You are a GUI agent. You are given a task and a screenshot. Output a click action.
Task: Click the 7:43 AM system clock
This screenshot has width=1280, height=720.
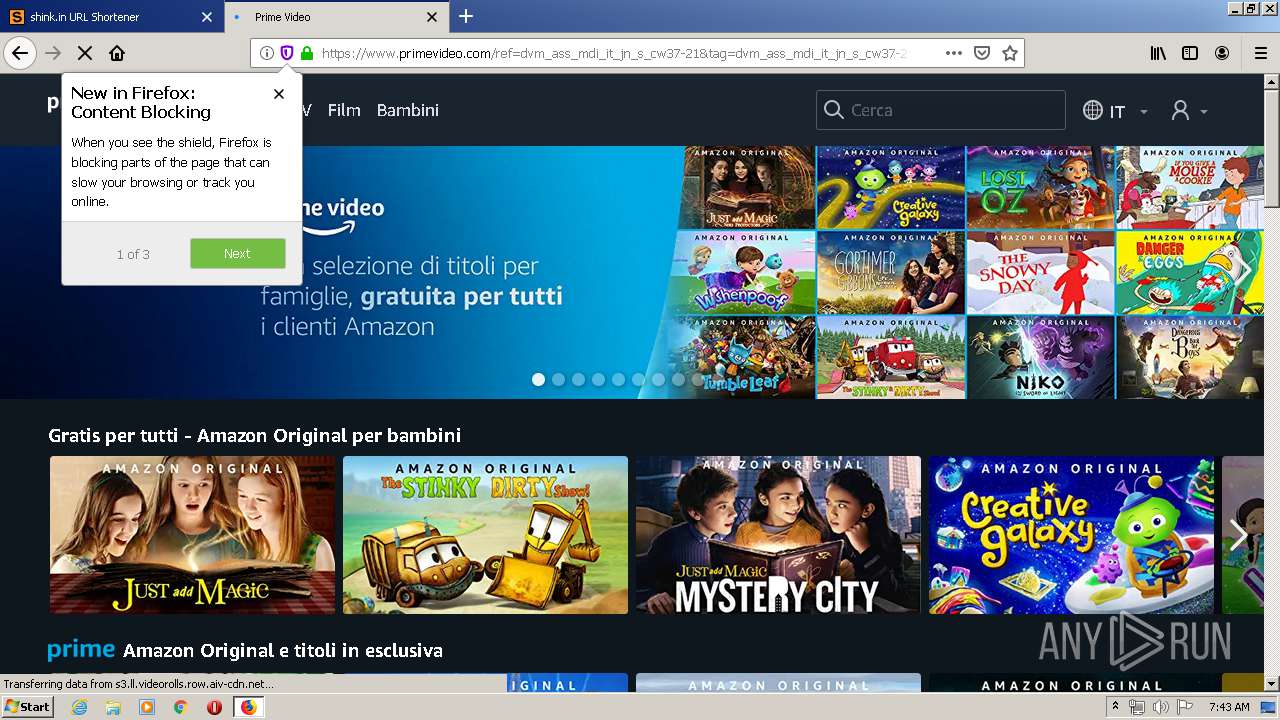1229,707
